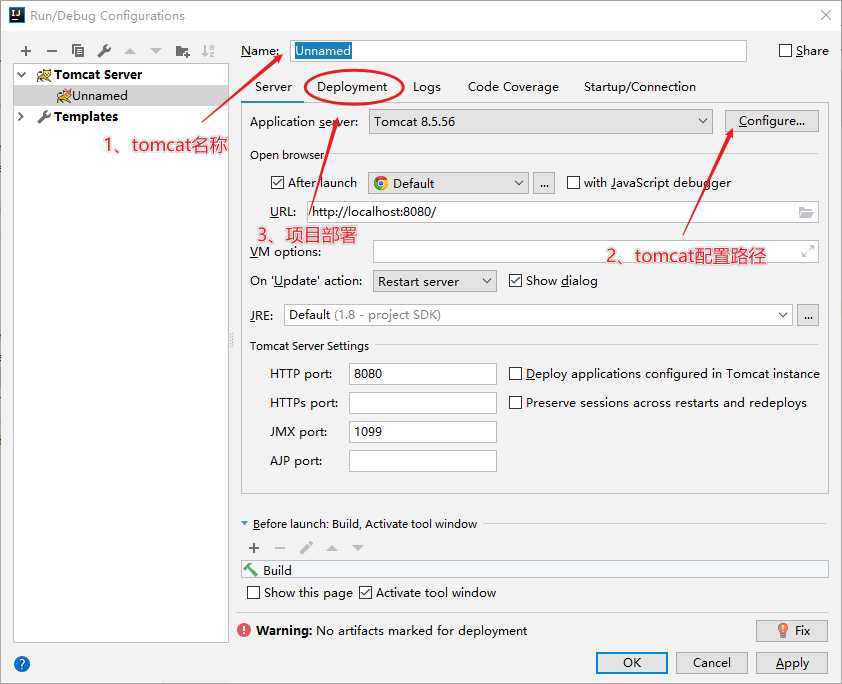Switch to the Logs tab
The image size is (842, 684).
(427, 87)
